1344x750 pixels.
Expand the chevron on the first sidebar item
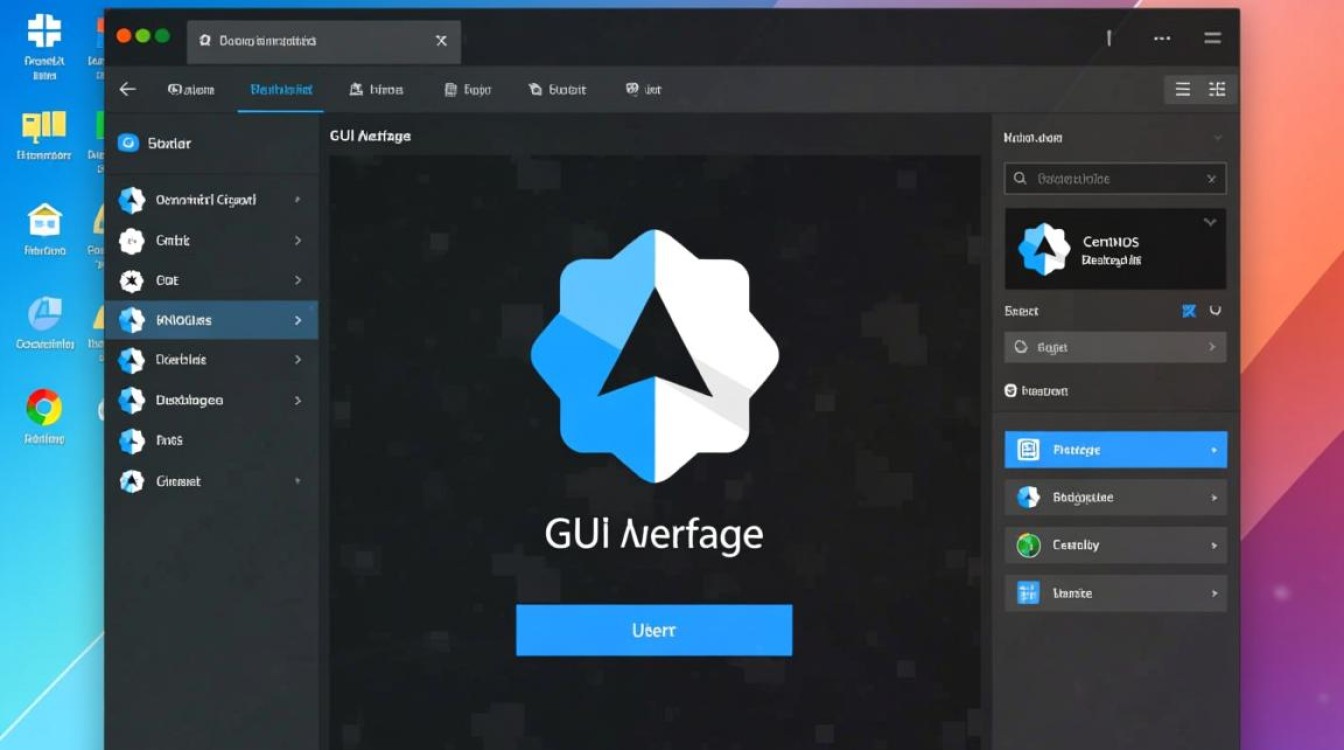tap(297, 200)
